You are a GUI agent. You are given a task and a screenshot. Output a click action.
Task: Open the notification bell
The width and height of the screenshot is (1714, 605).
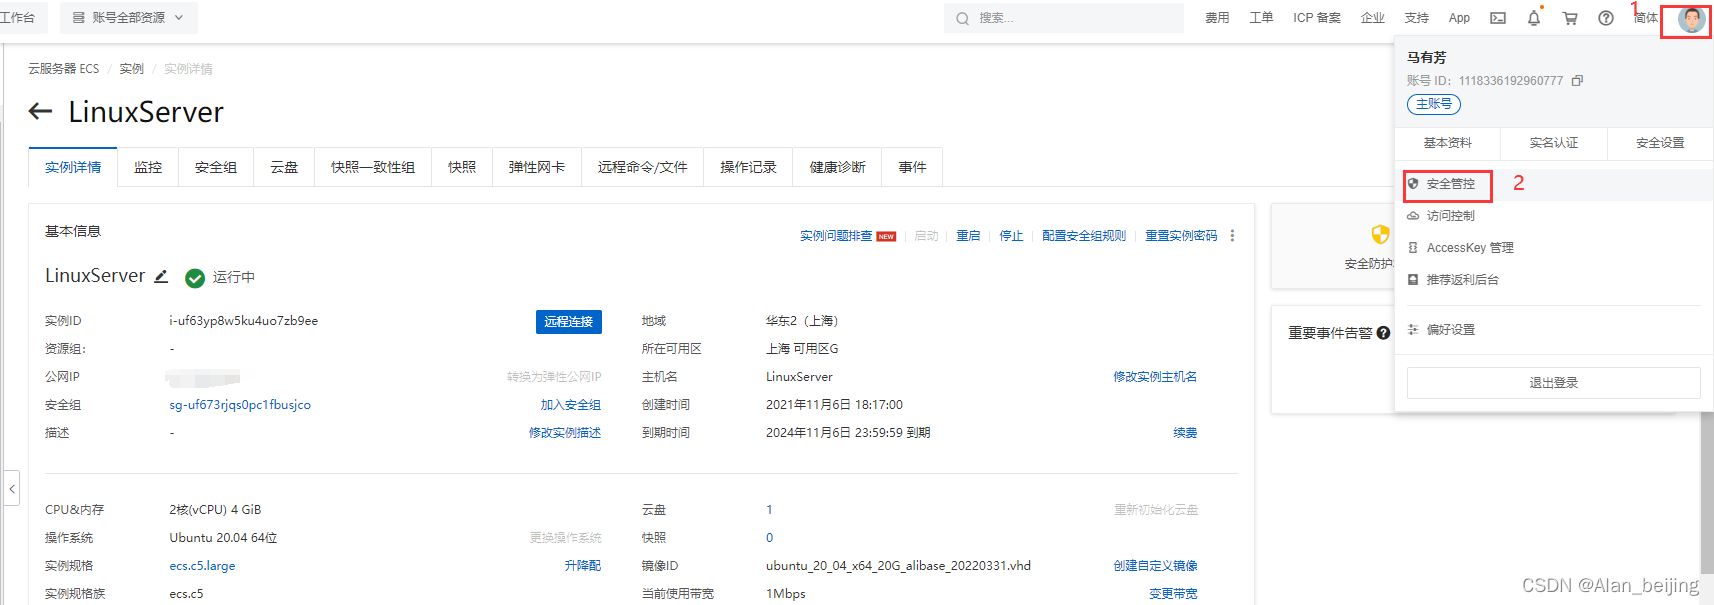coord(1534,18)
